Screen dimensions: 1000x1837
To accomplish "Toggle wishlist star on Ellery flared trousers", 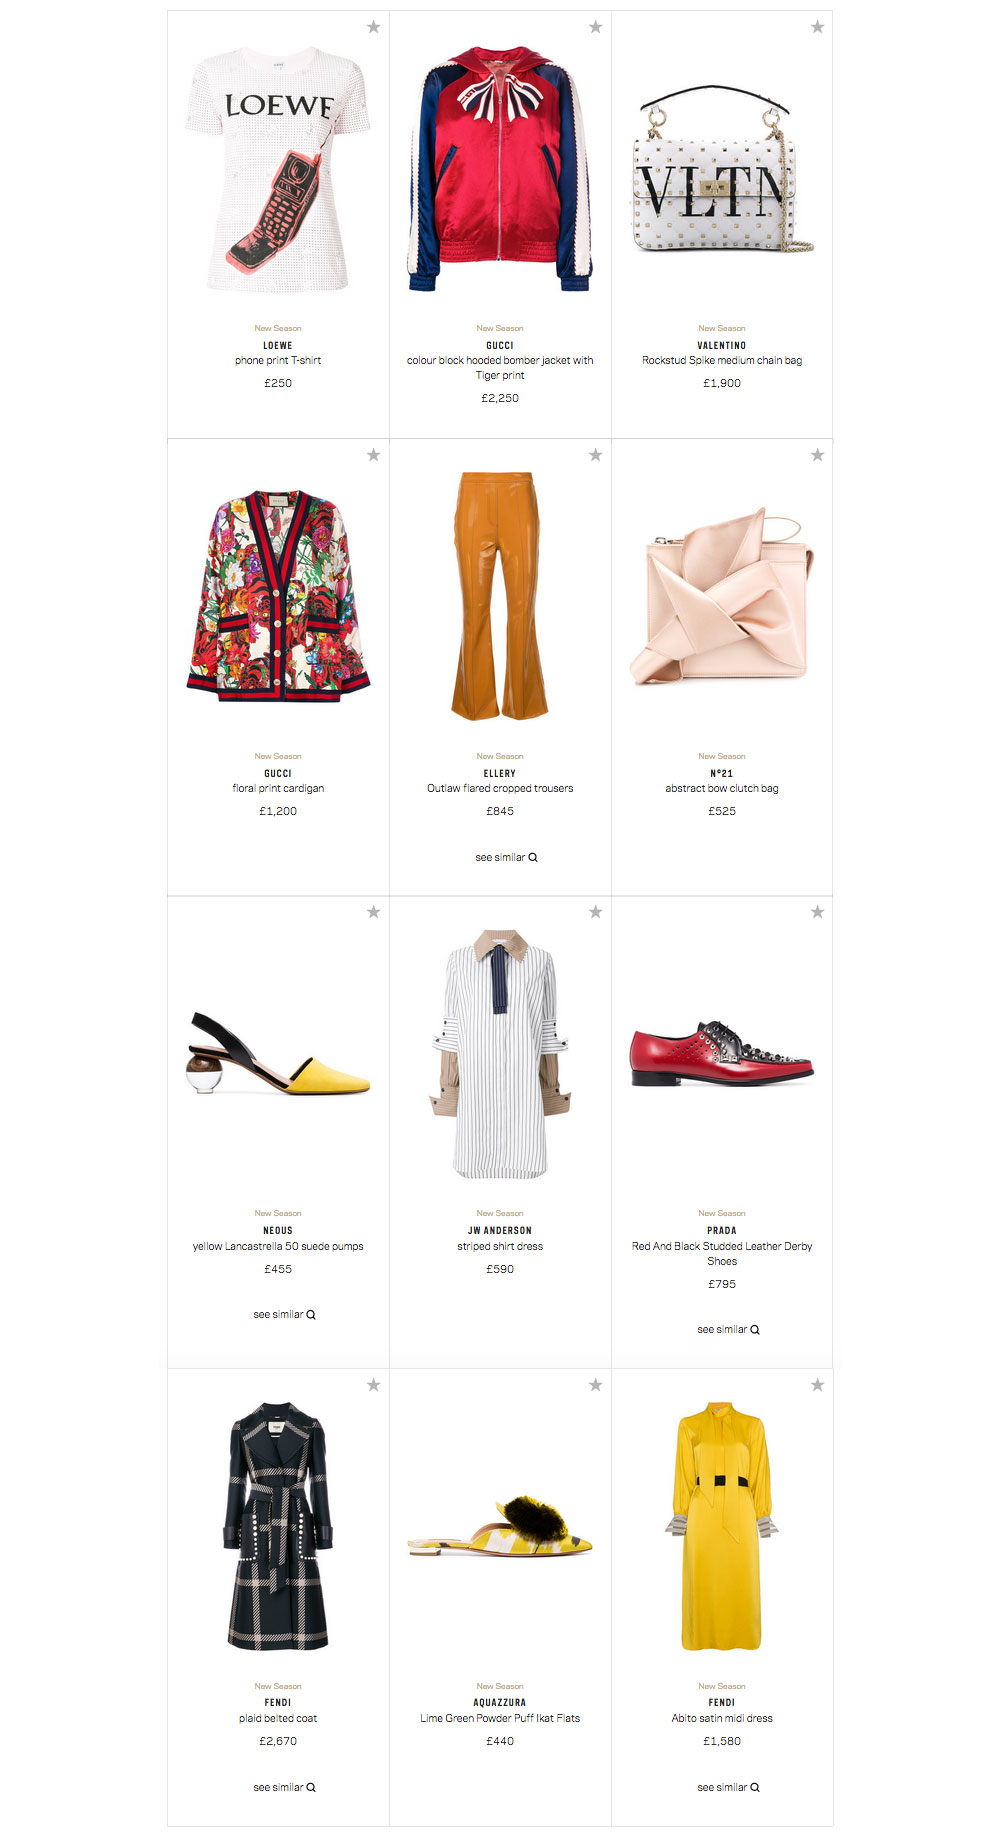I will tap(595, 455).
